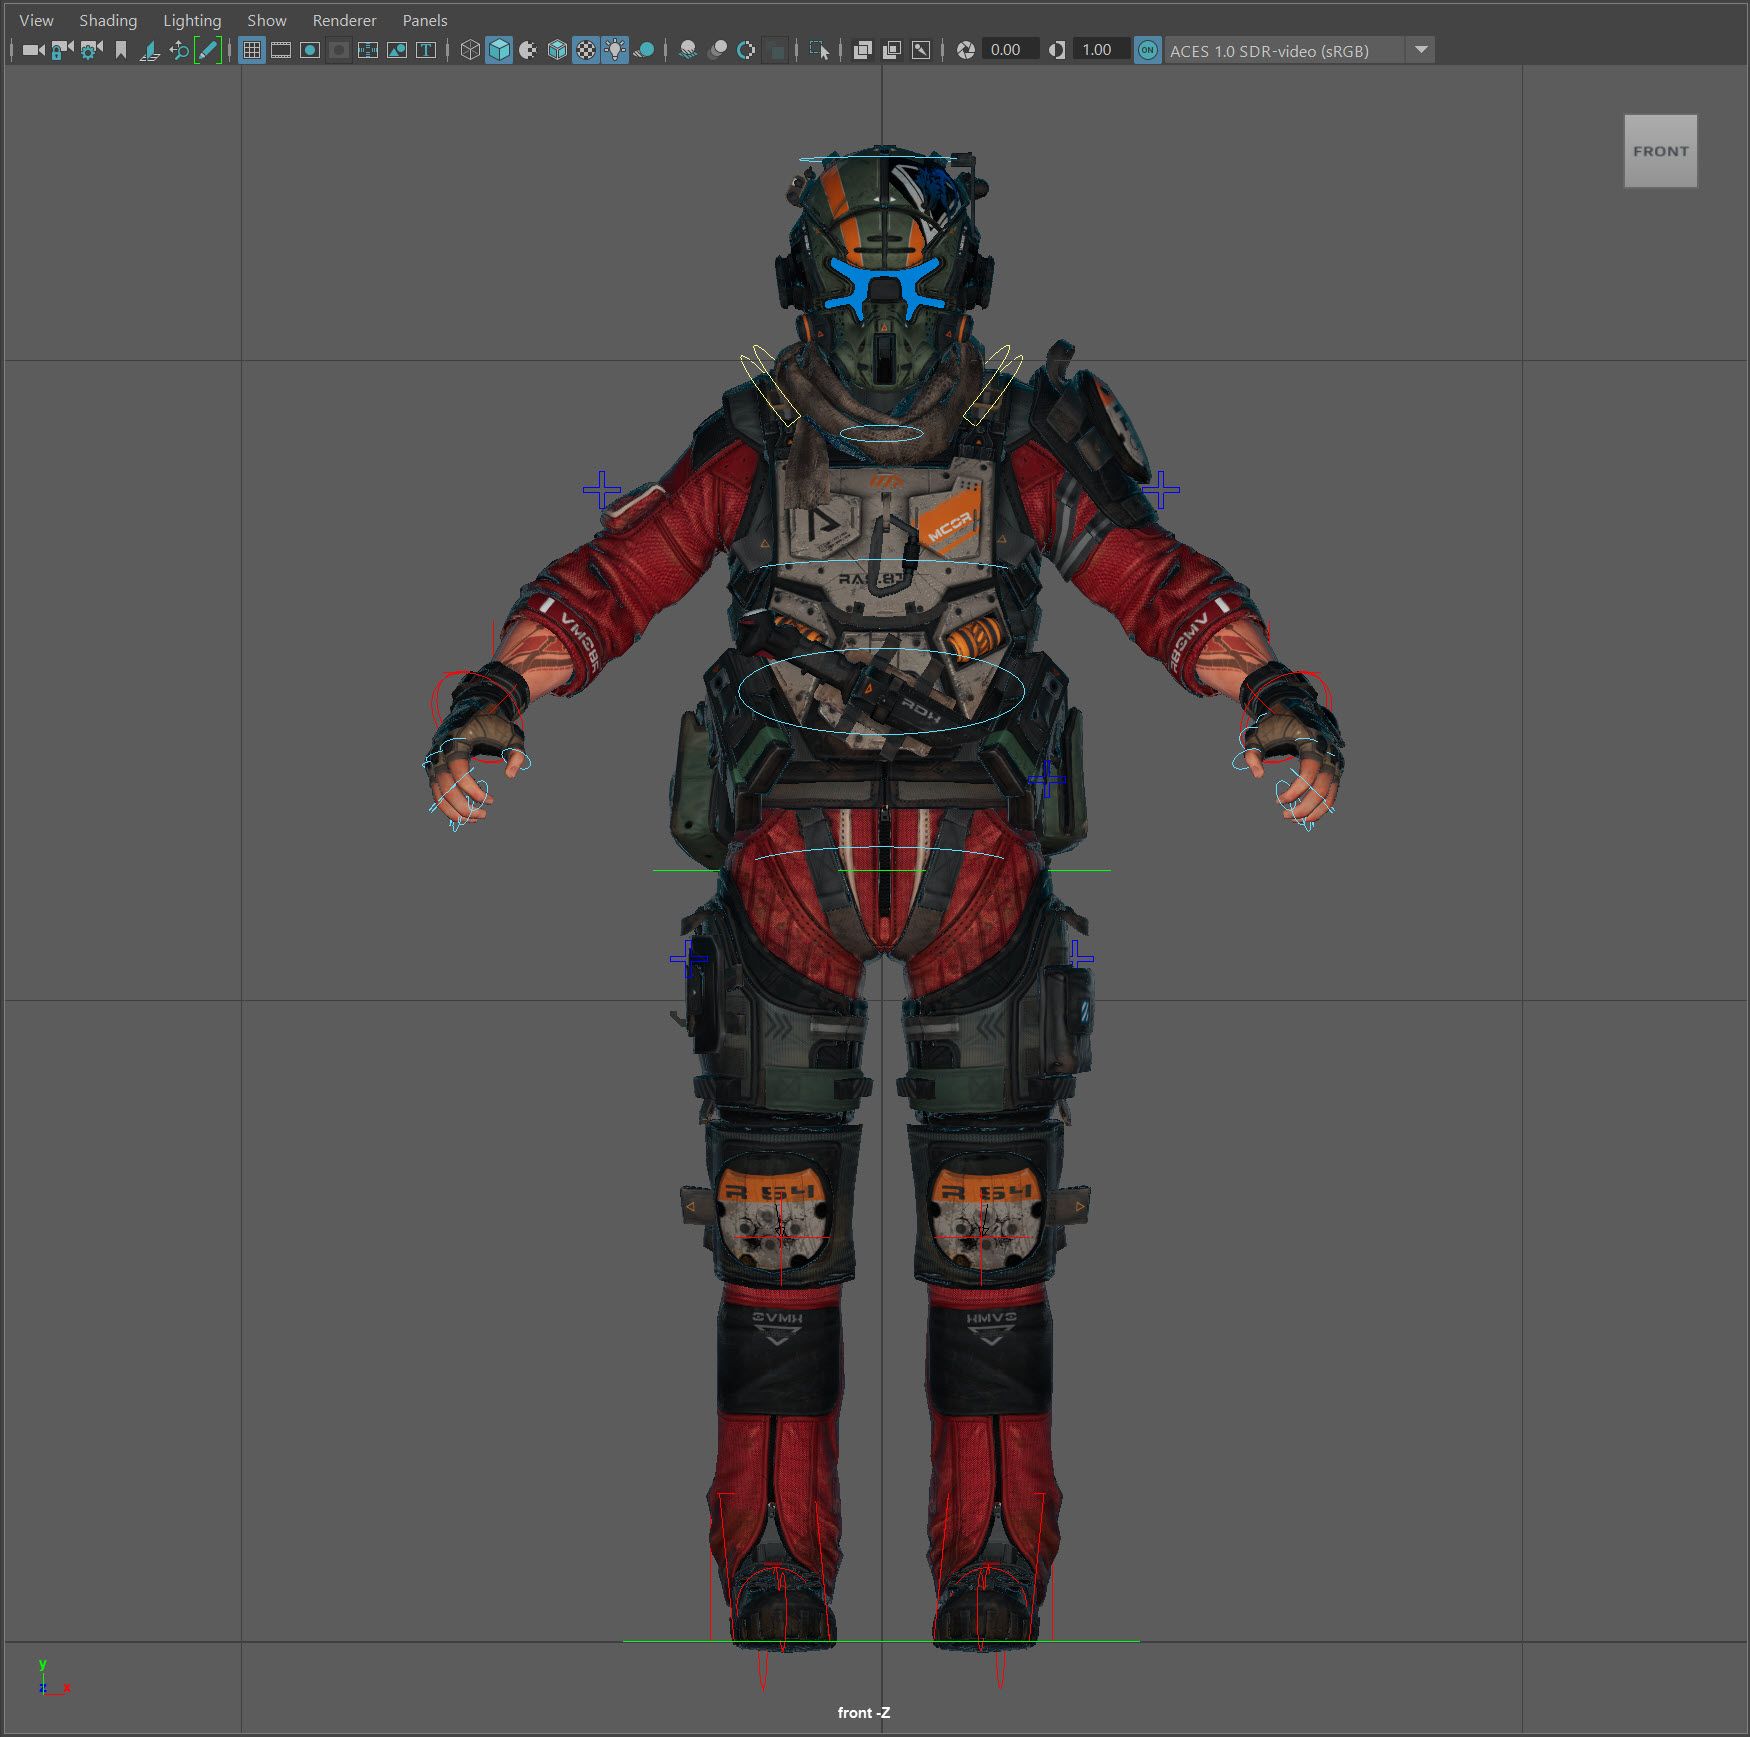1750x1737 pixels.
Task: Click the Gamma value field 1.00
Action: (x=1100, y=50)
